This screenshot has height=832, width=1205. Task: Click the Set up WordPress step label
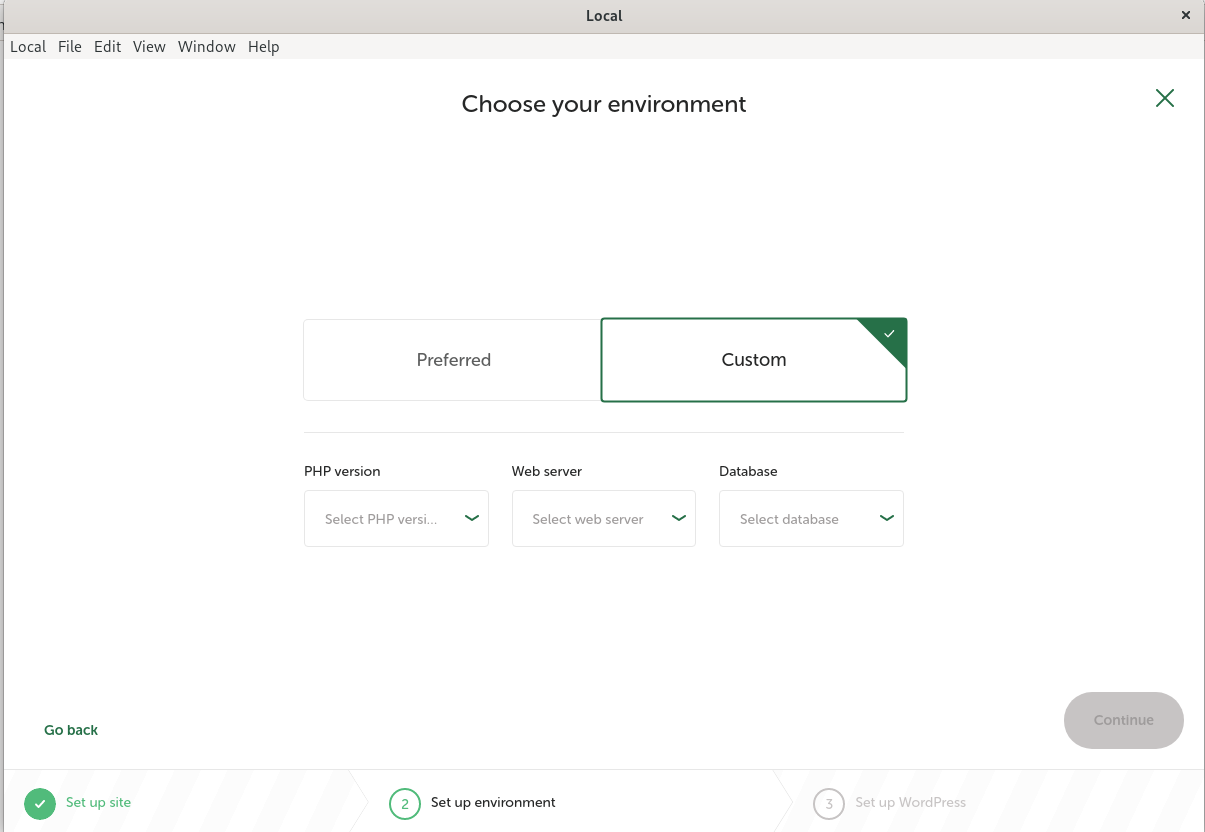910,802
